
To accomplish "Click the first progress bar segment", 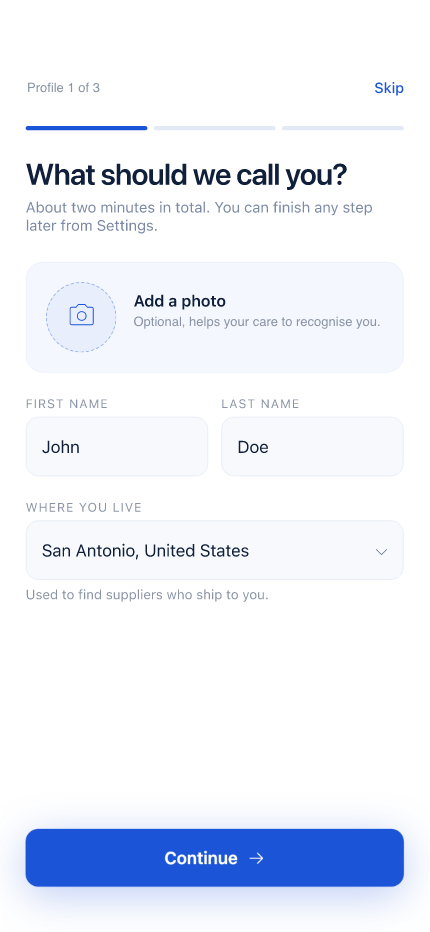I will [86, 128].
